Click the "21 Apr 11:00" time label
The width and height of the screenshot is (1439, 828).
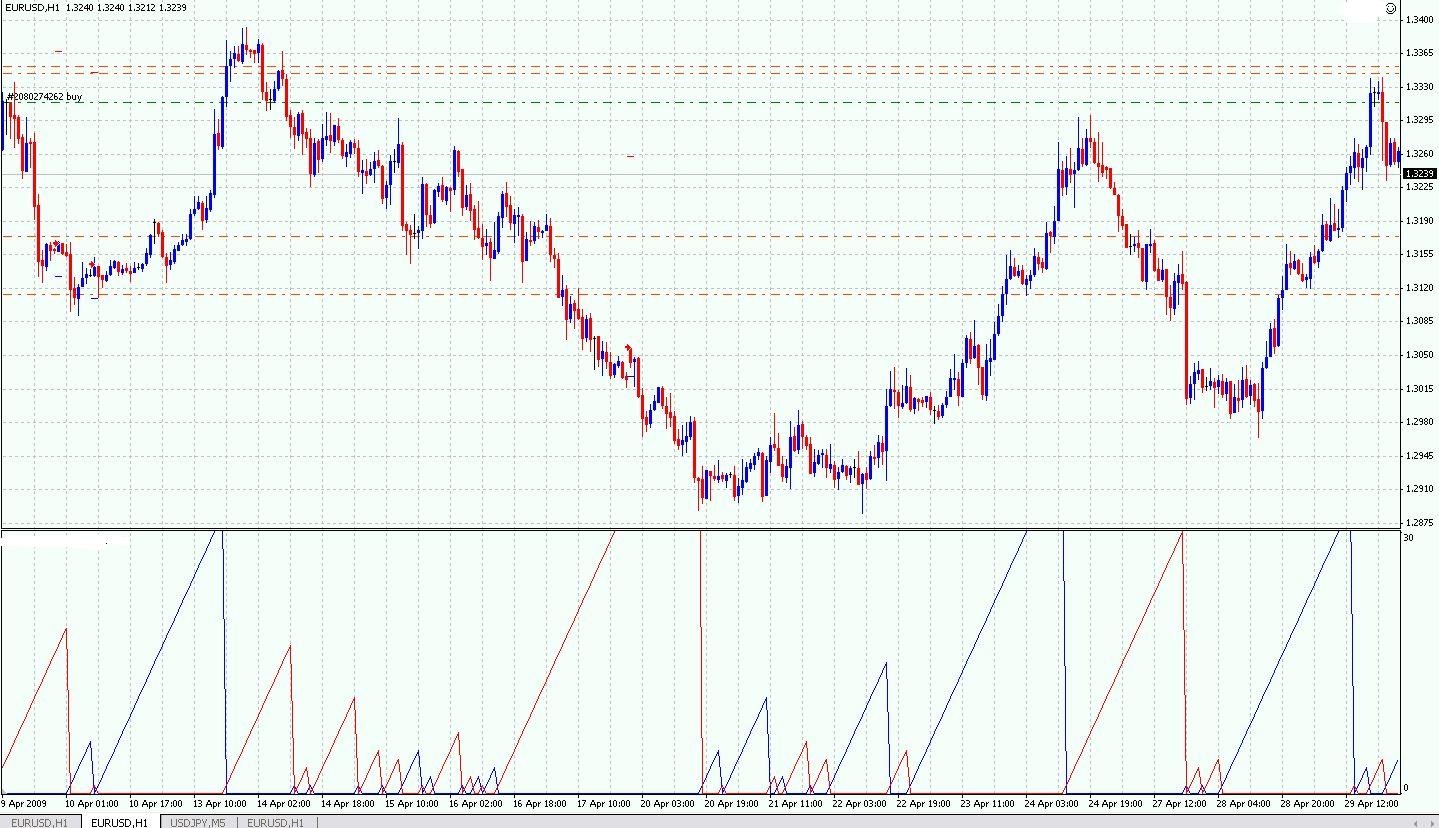coord(796,803)
